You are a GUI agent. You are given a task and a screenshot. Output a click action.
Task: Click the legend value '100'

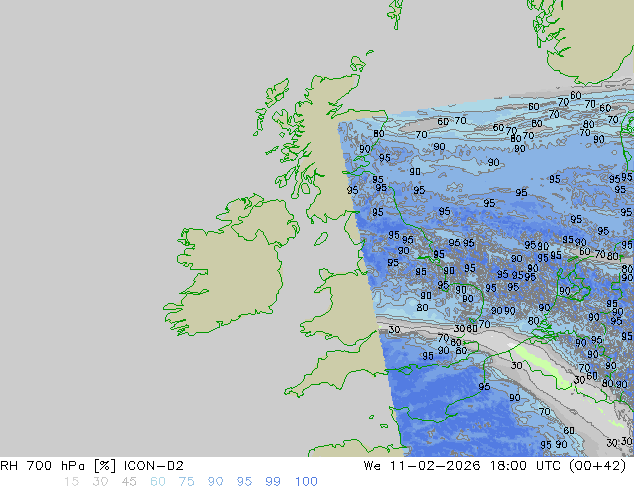(x=306, y=482)
